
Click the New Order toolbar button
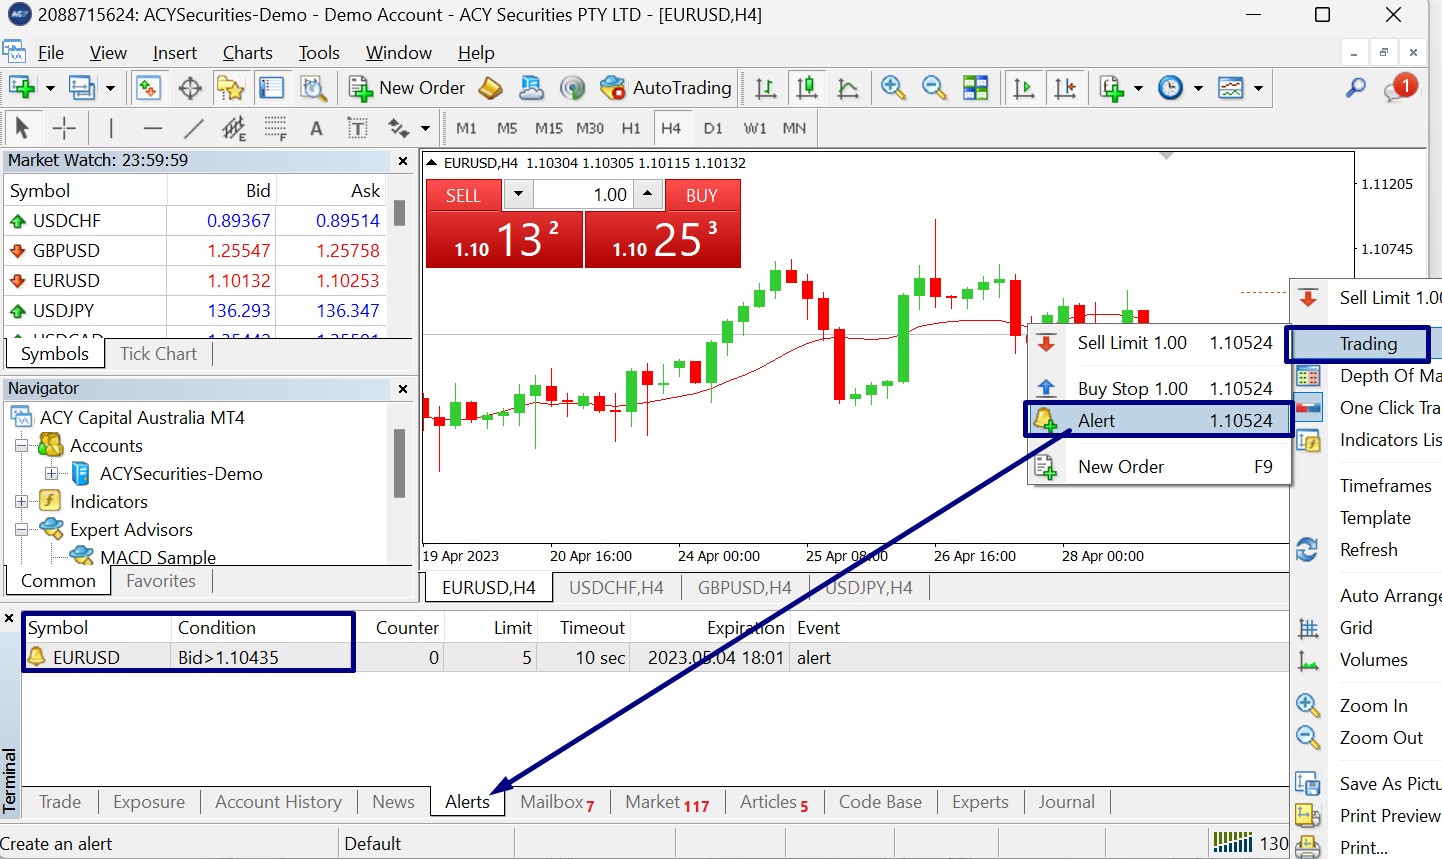point(407,88)
